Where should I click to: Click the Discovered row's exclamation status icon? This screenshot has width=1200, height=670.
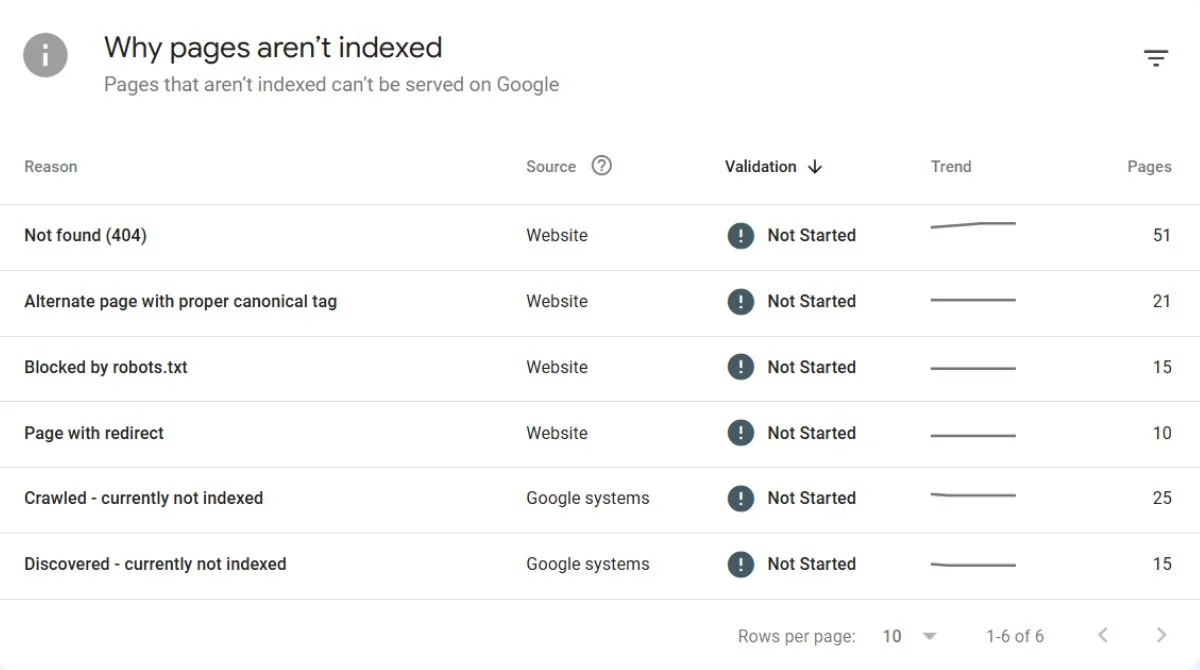(x=740, y=564)
